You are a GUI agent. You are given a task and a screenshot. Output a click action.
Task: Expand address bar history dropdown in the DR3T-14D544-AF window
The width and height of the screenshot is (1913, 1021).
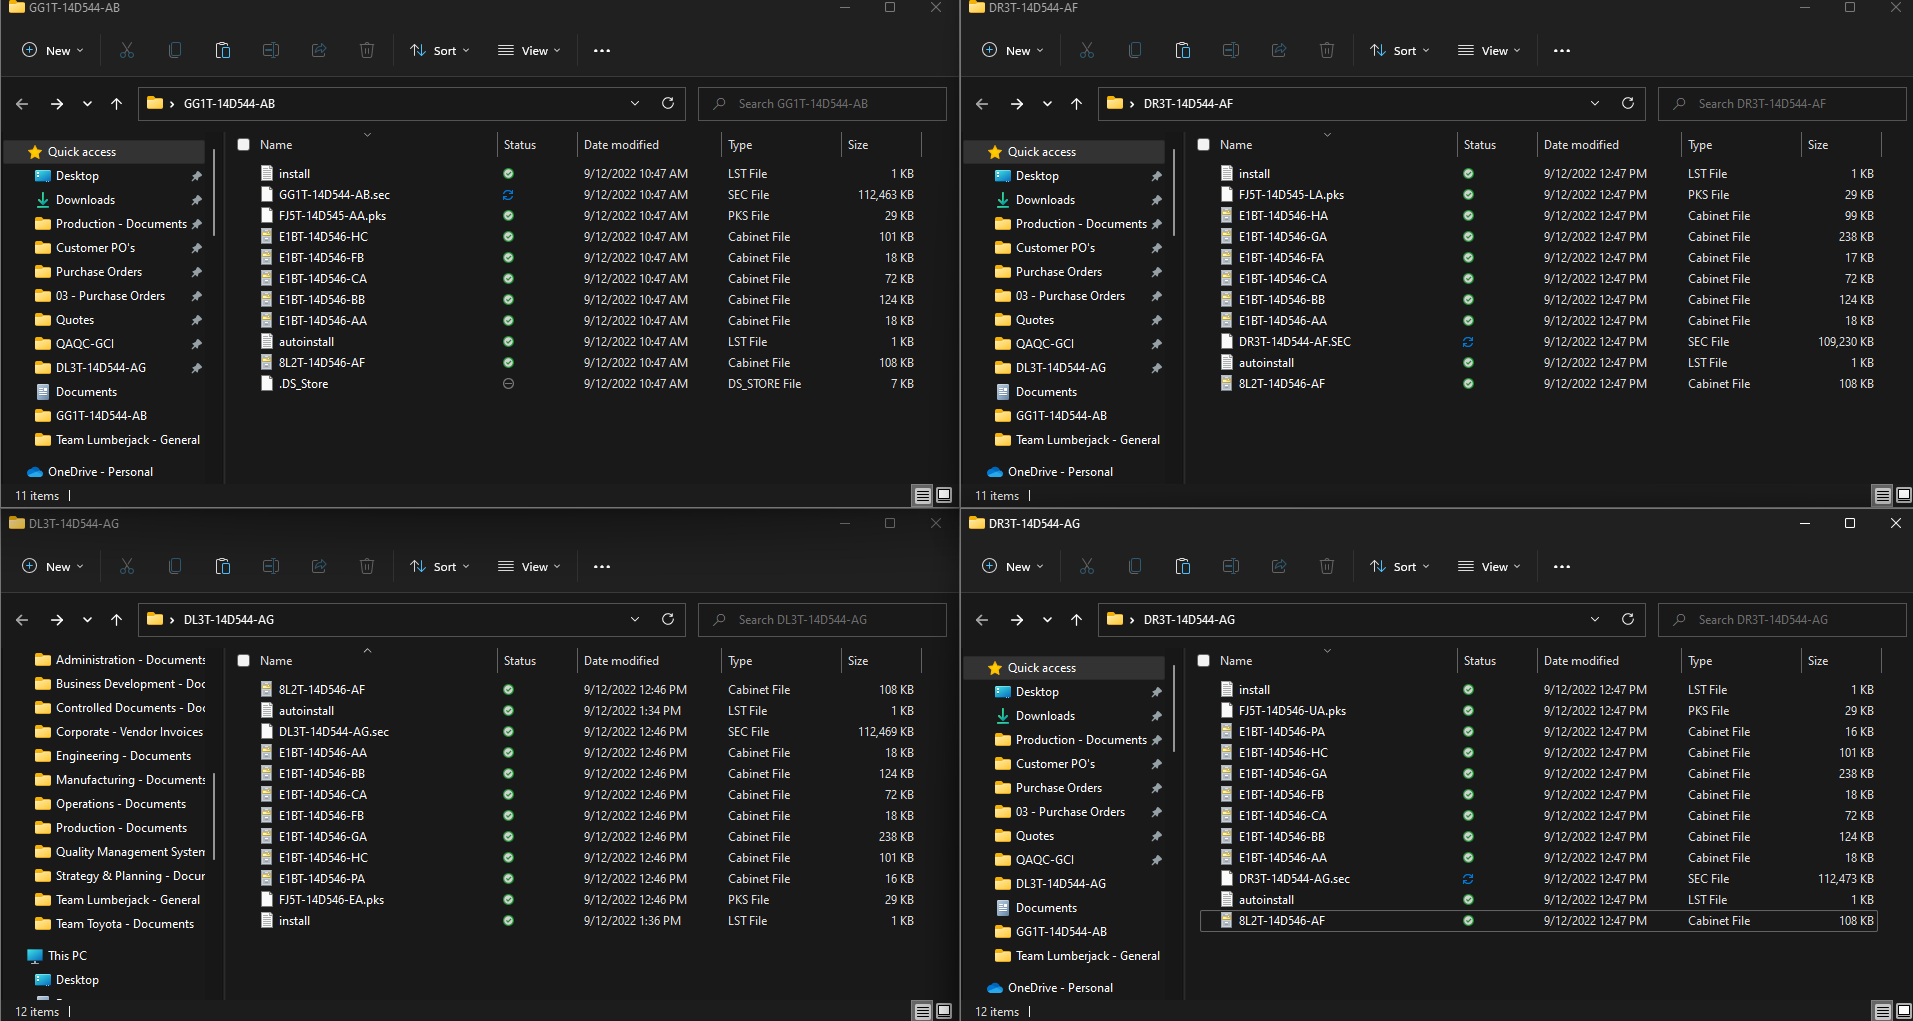(x=1595, y=104)
